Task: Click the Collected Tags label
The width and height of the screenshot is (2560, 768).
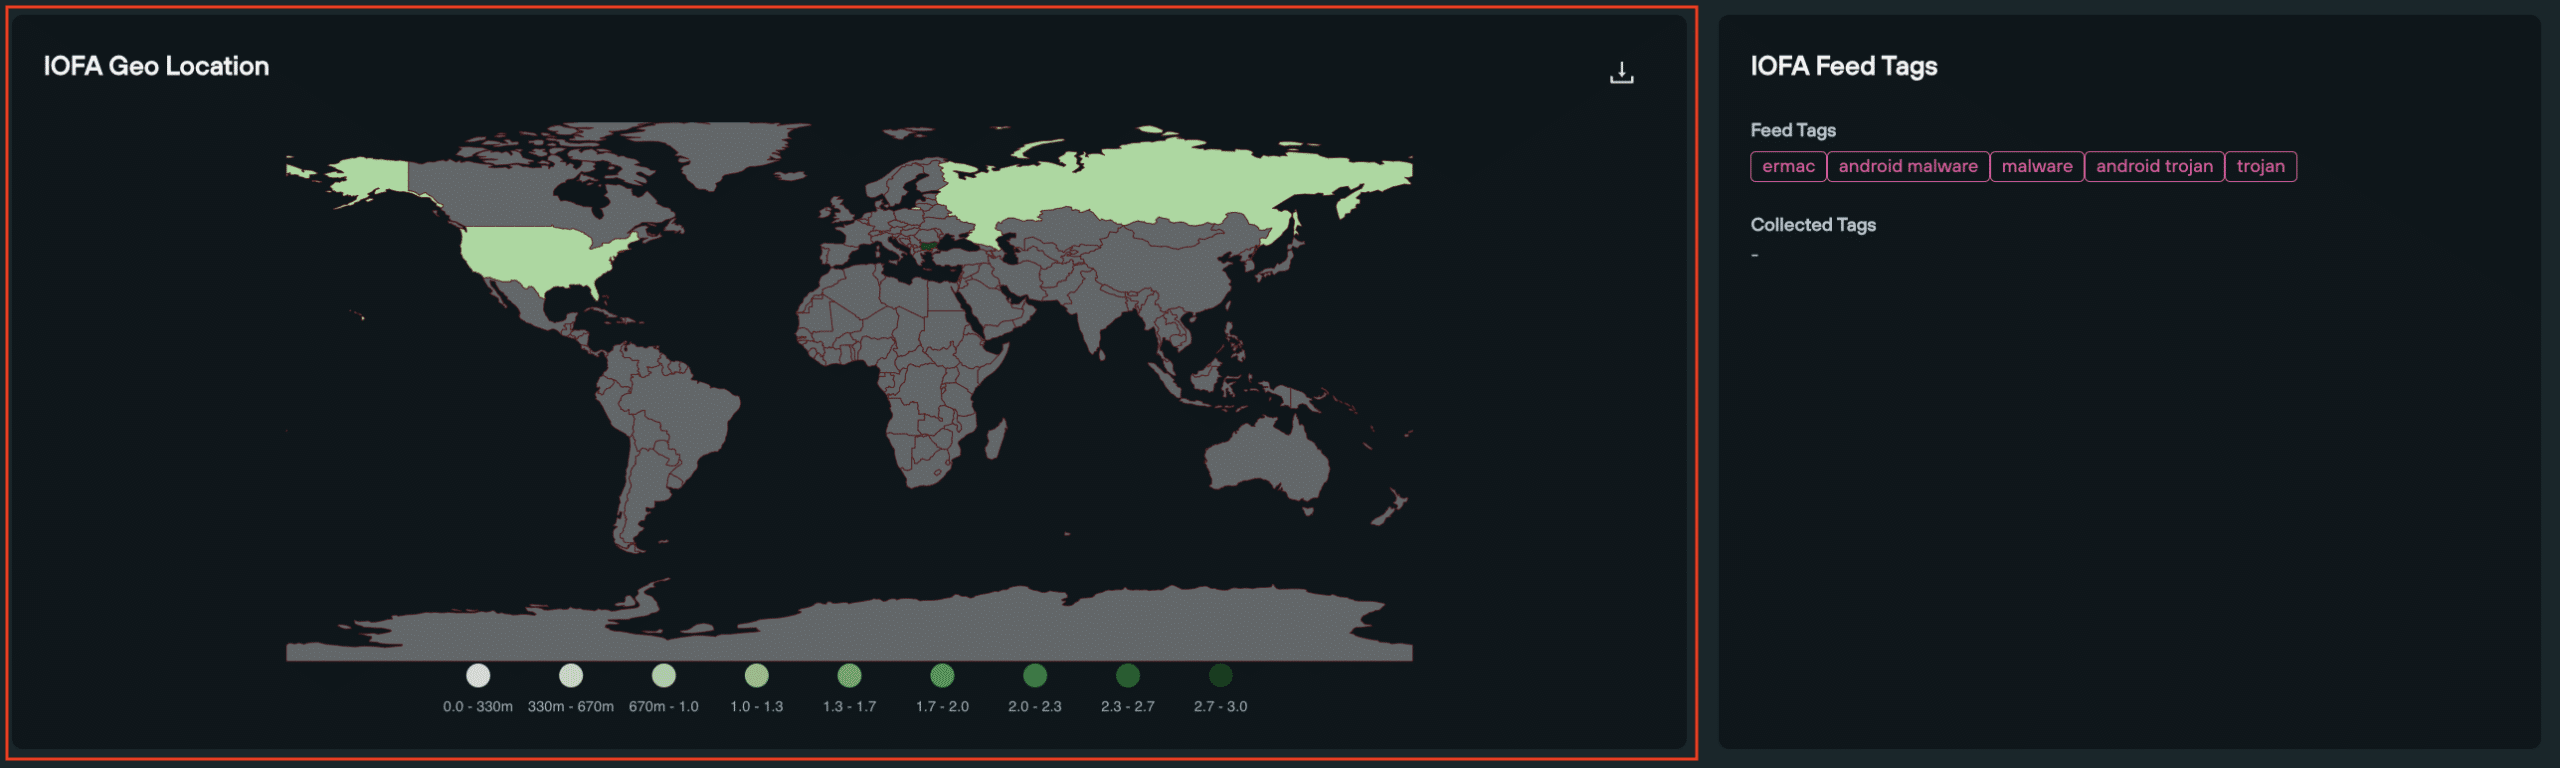Action: coord(1813,225)
